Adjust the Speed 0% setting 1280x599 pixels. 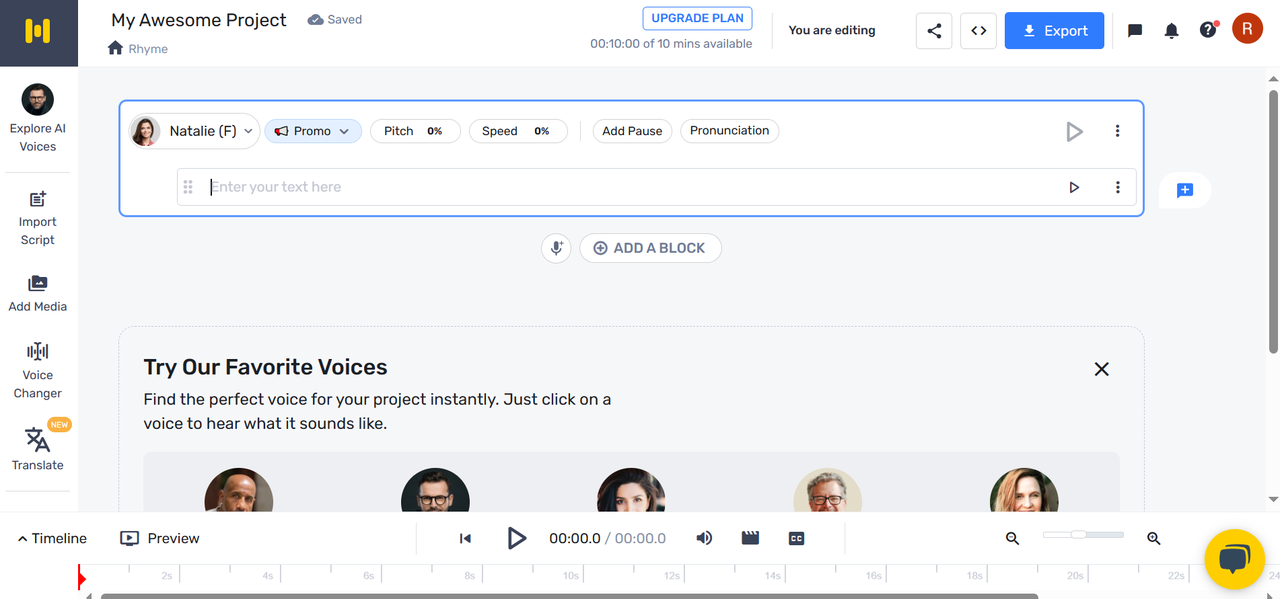coord(518,131)
